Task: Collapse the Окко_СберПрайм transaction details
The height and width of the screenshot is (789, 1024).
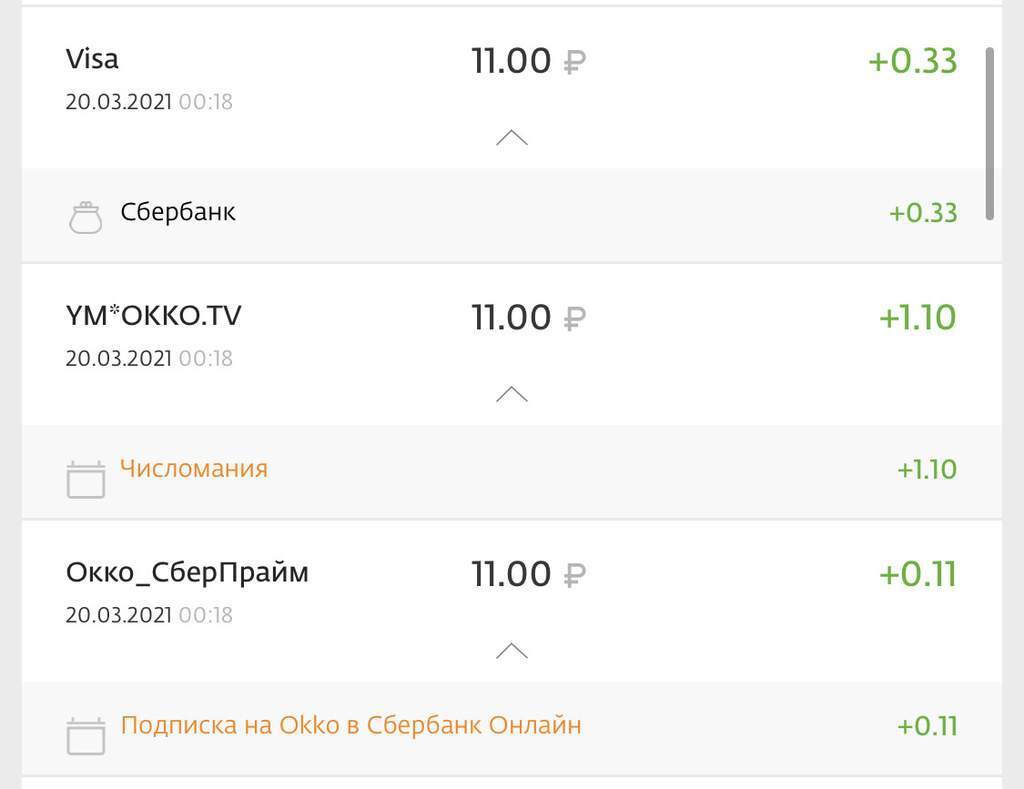Action: (x=511, y=651)
